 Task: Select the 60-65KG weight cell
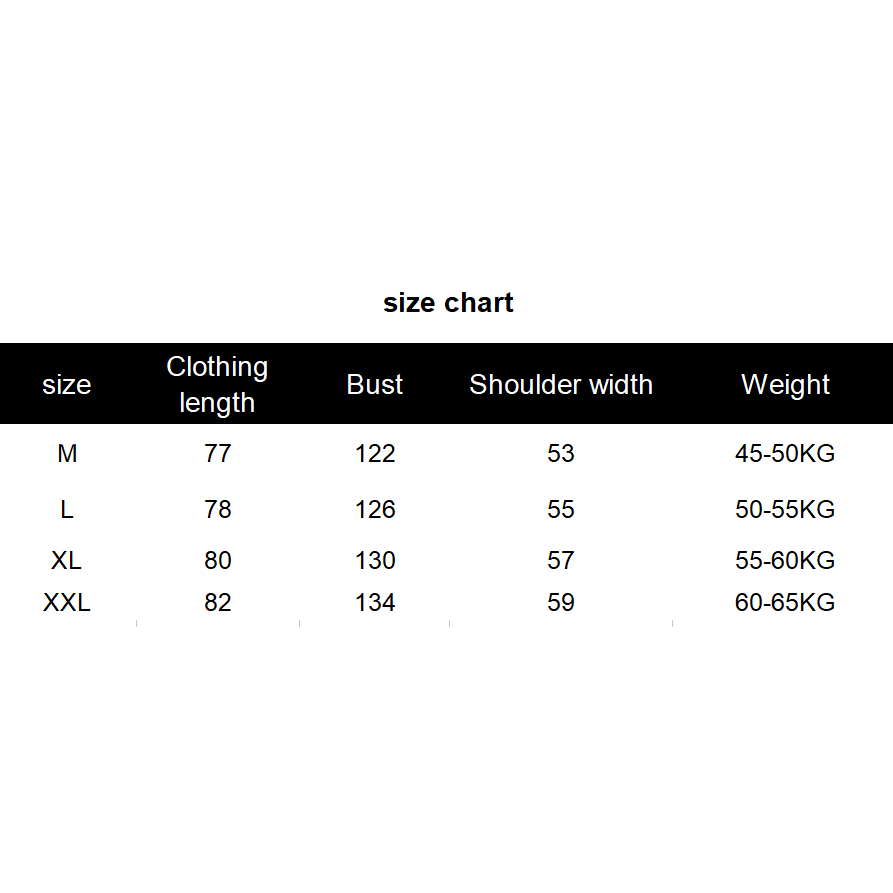tap(785, 603)
